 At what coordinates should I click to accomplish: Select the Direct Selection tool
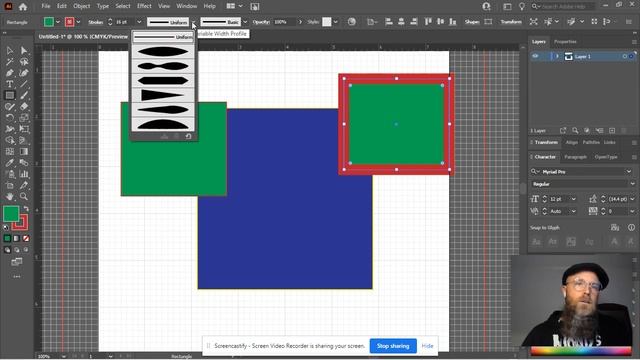coord(24,51)
